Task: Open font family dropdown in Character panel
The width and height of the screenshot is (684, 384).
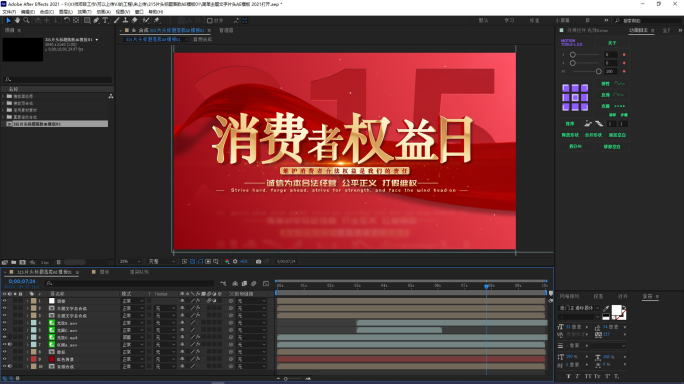Action: coord(579,308)
